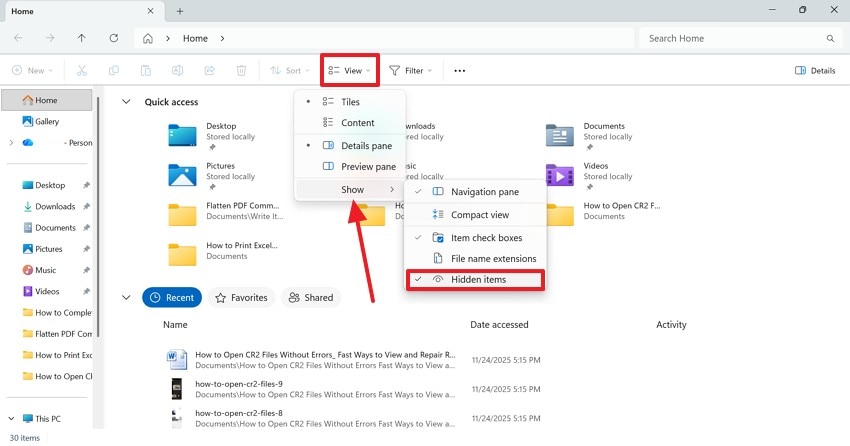Click Home breadcrumb in address bar
Viewport: 850px width, 446px height.
point(195,38)
